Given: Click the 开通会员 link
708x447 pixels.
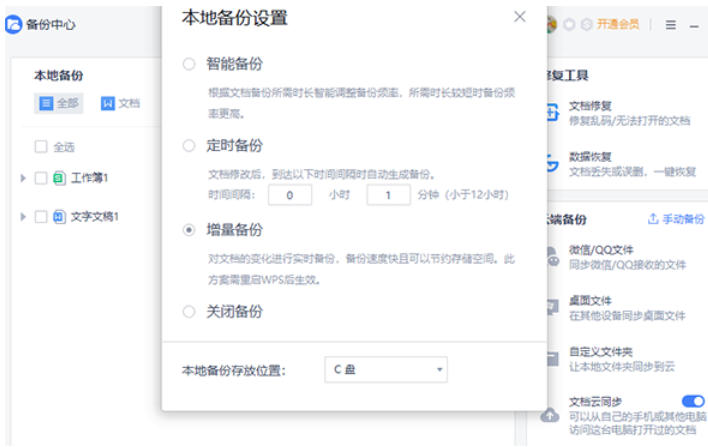Looking at the screenshot, I should (x=618, y=24).
